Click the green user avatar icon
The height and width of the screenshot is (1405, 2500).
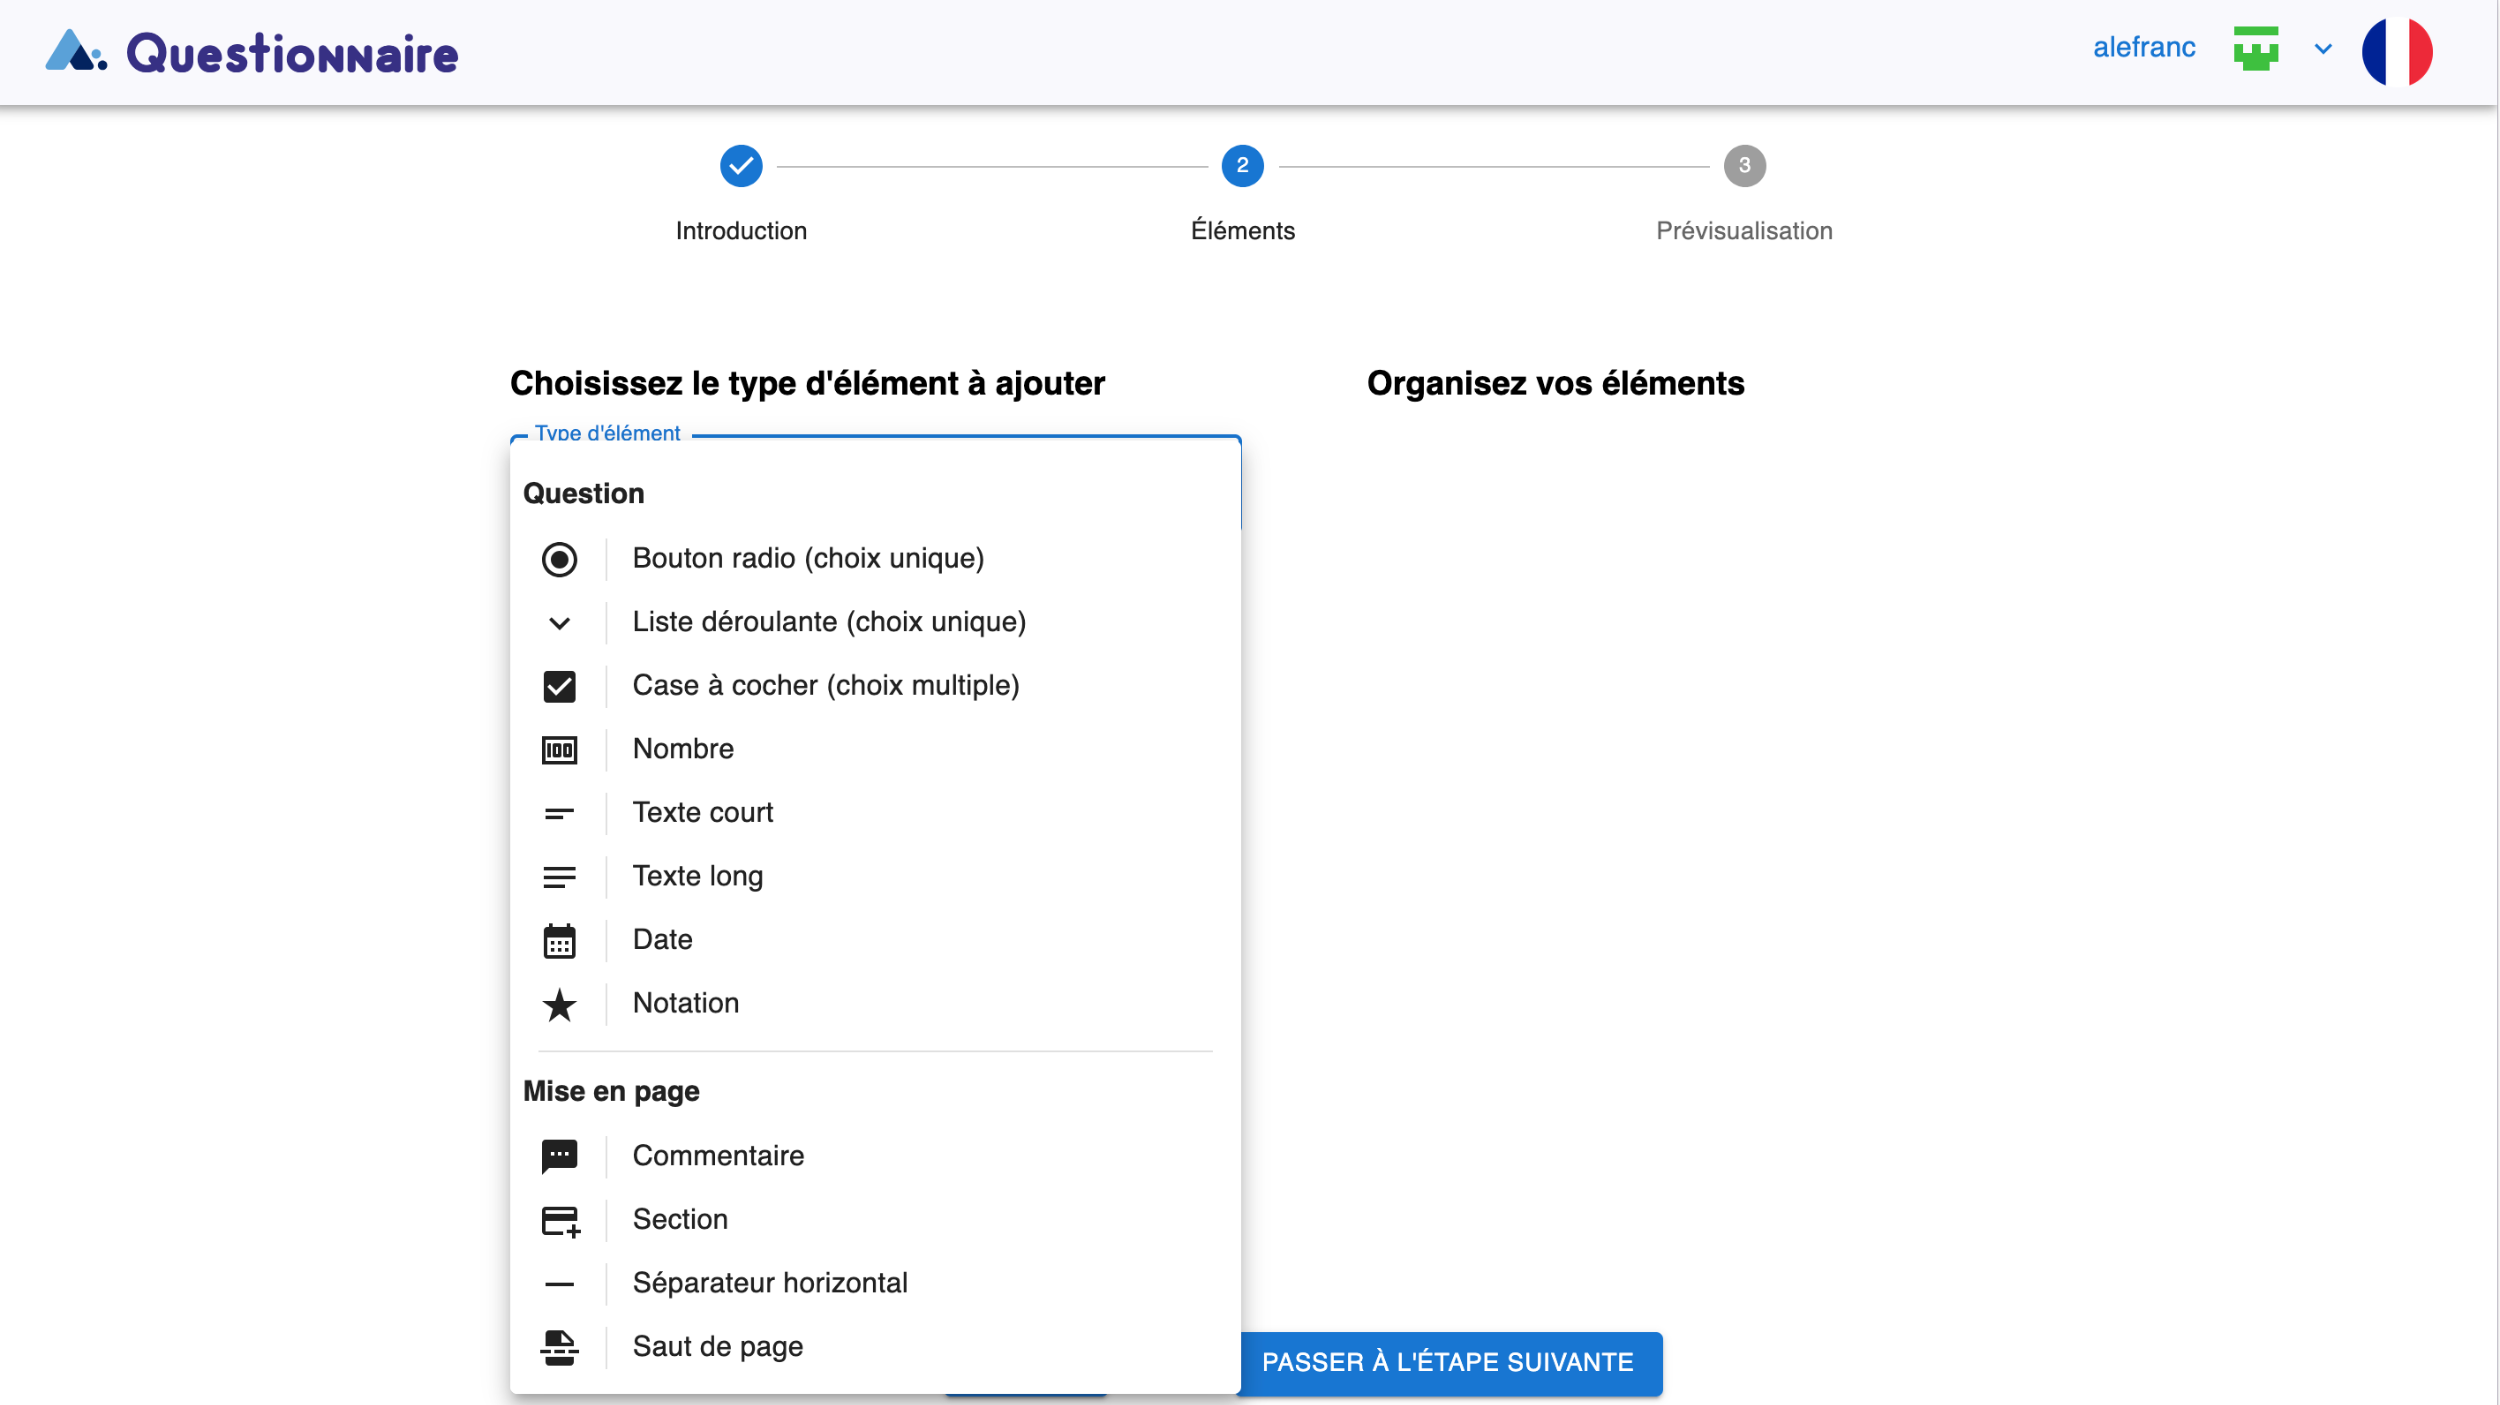coord(2255,49)
